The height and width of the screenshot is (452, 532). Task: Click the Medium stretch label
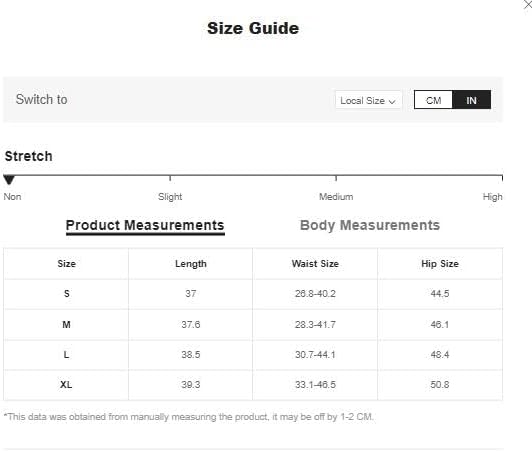pos(336,197)
